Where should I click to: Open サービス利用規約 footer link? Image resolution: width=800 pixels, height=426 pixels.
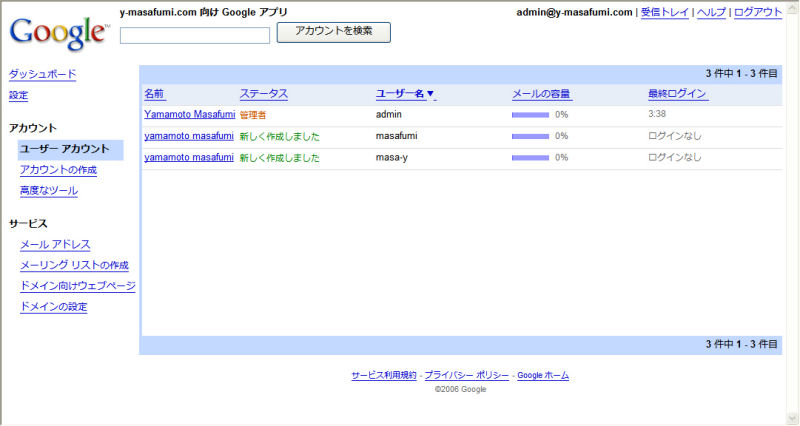pos(384,375)
